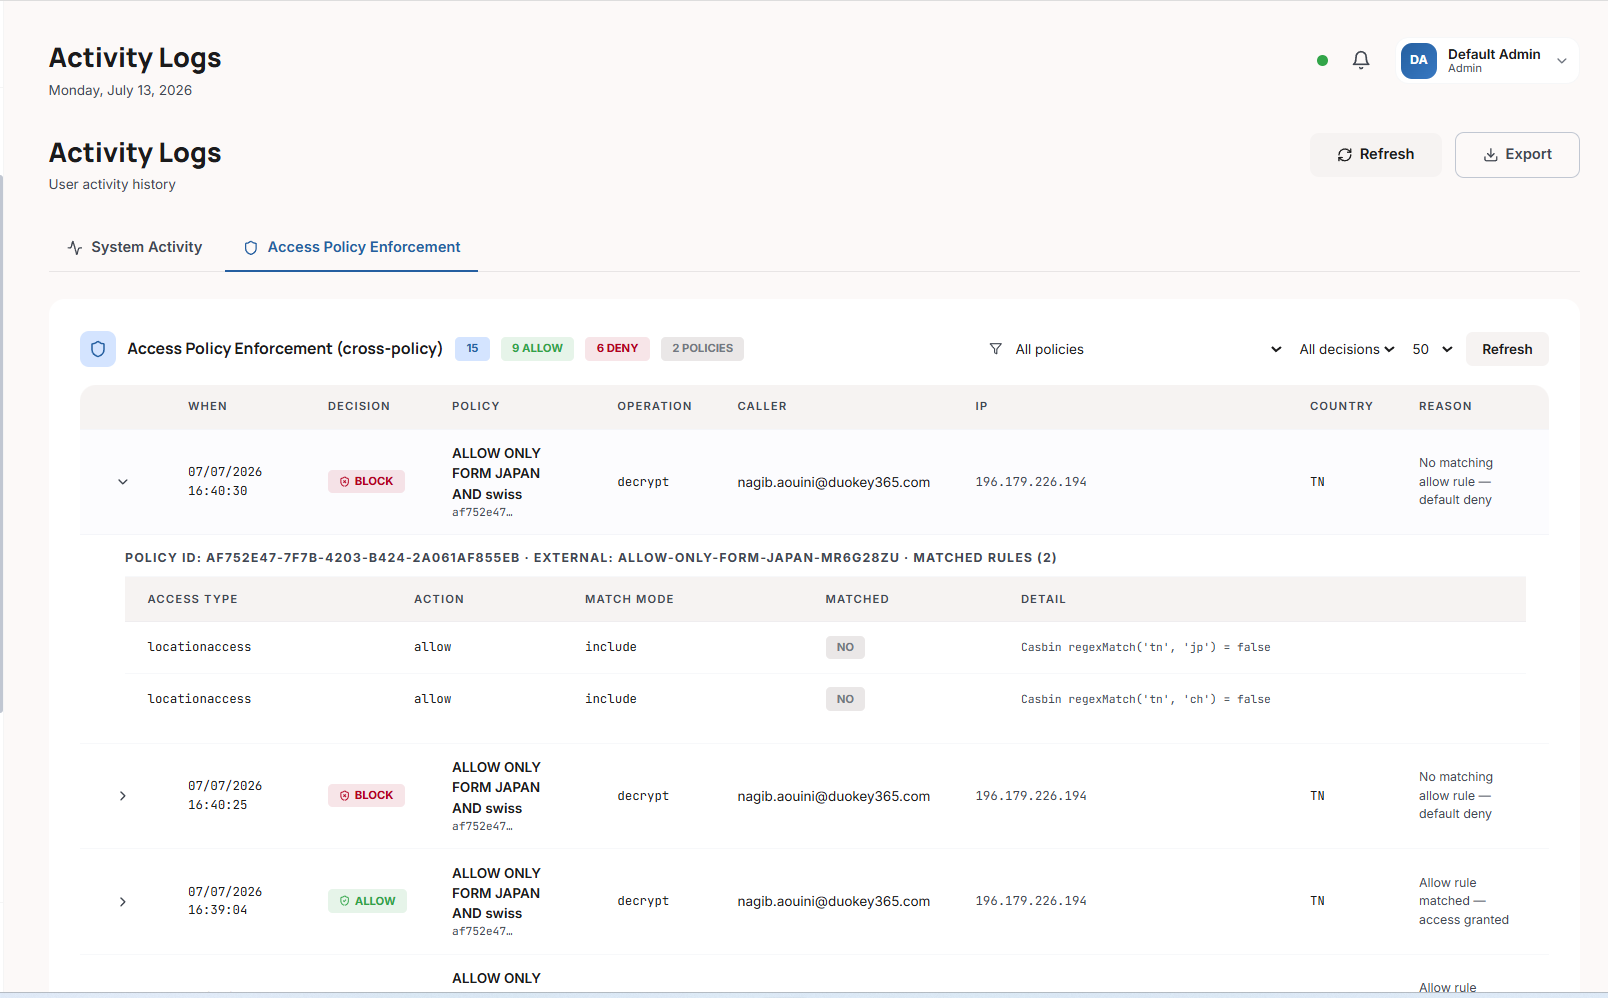Screen dimensions: 1608x998
Task: Switch to the System Activity tab
Action: [135, 247]
